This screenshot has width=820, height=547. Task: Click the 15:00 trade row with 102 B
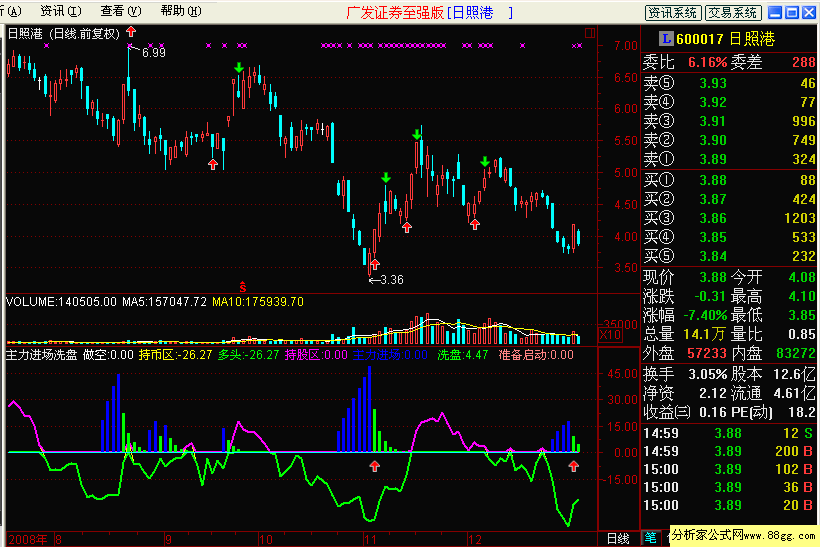click(x=729, y=469)
